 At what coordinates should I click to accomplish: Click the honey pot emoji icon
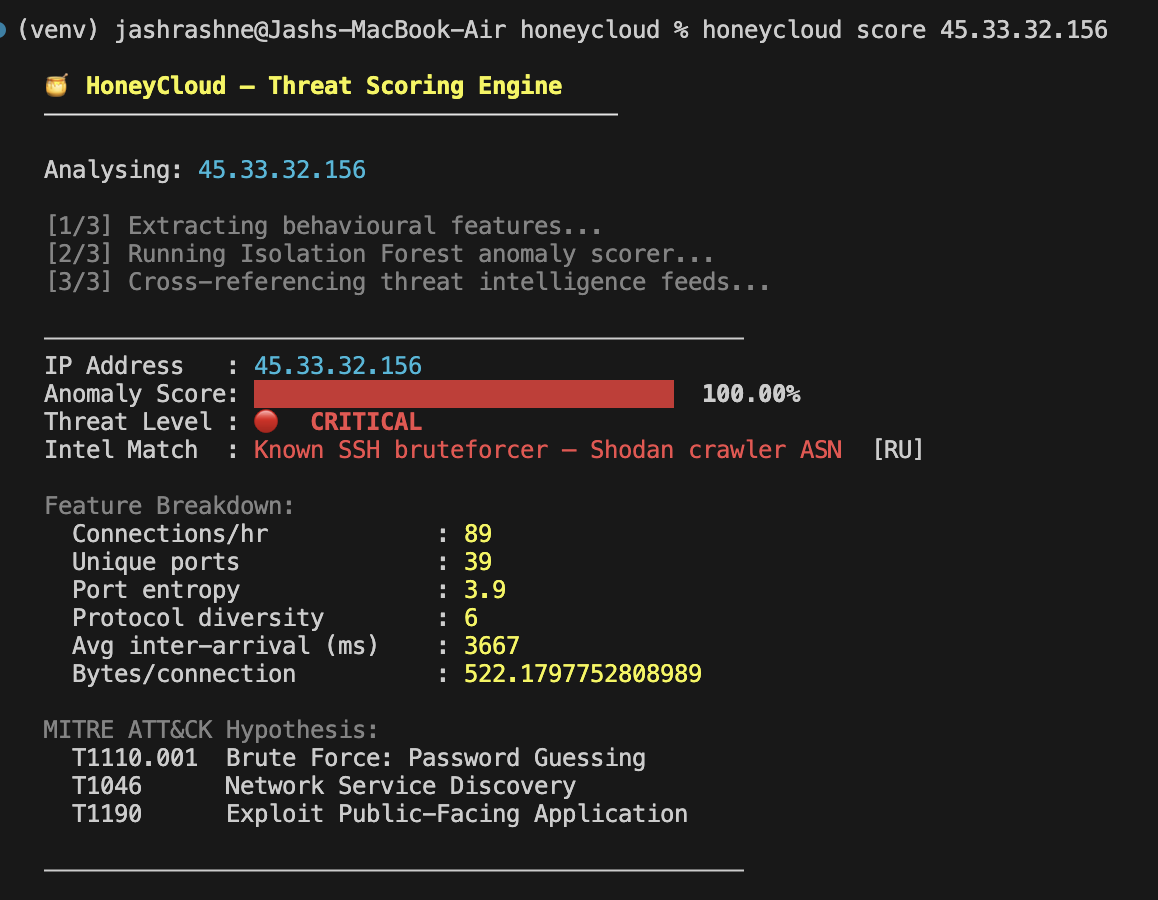click(x=56, y=86)
